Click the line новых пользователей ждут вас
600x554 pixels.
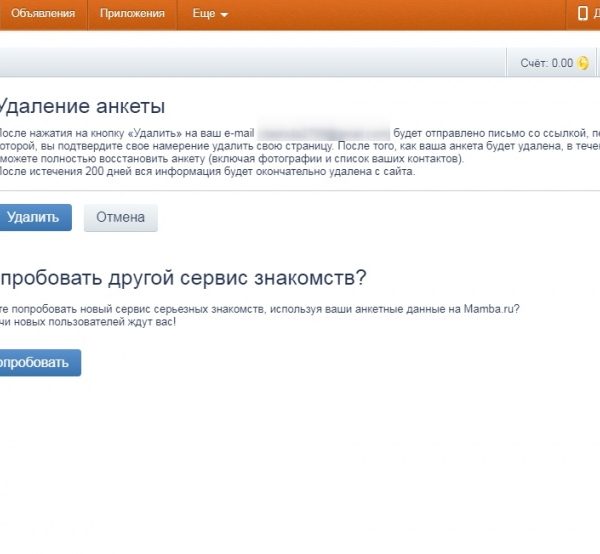pos(88,322)
